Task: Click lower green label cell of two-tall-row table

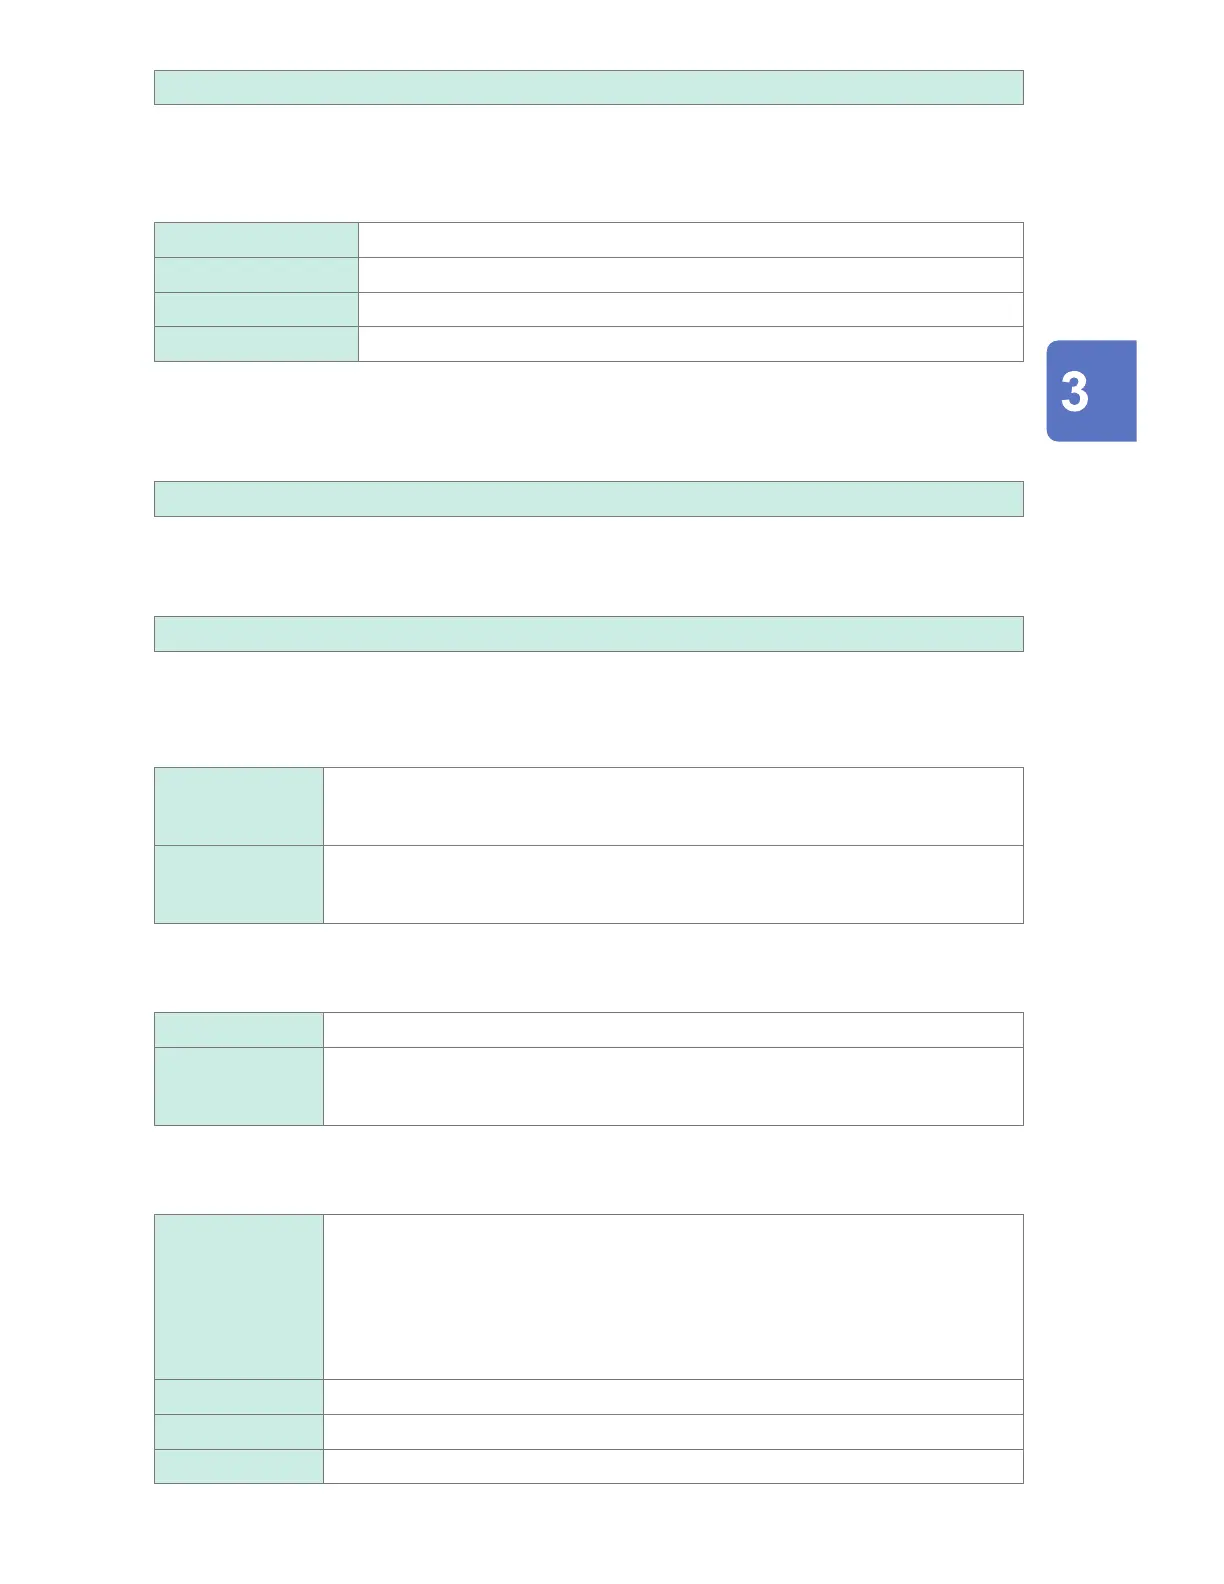Action: tap(239, 884)
